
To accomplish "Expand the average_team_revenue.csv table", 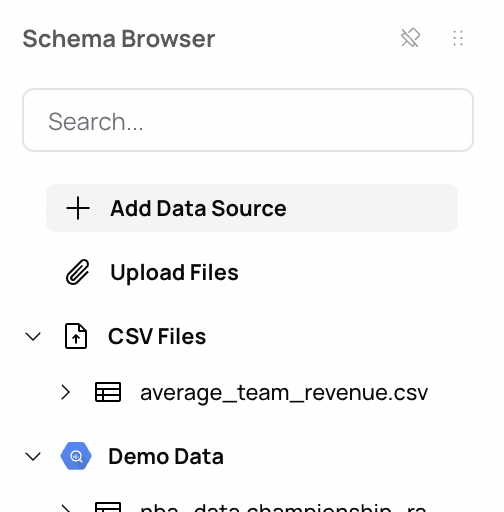I will point(66,392).
